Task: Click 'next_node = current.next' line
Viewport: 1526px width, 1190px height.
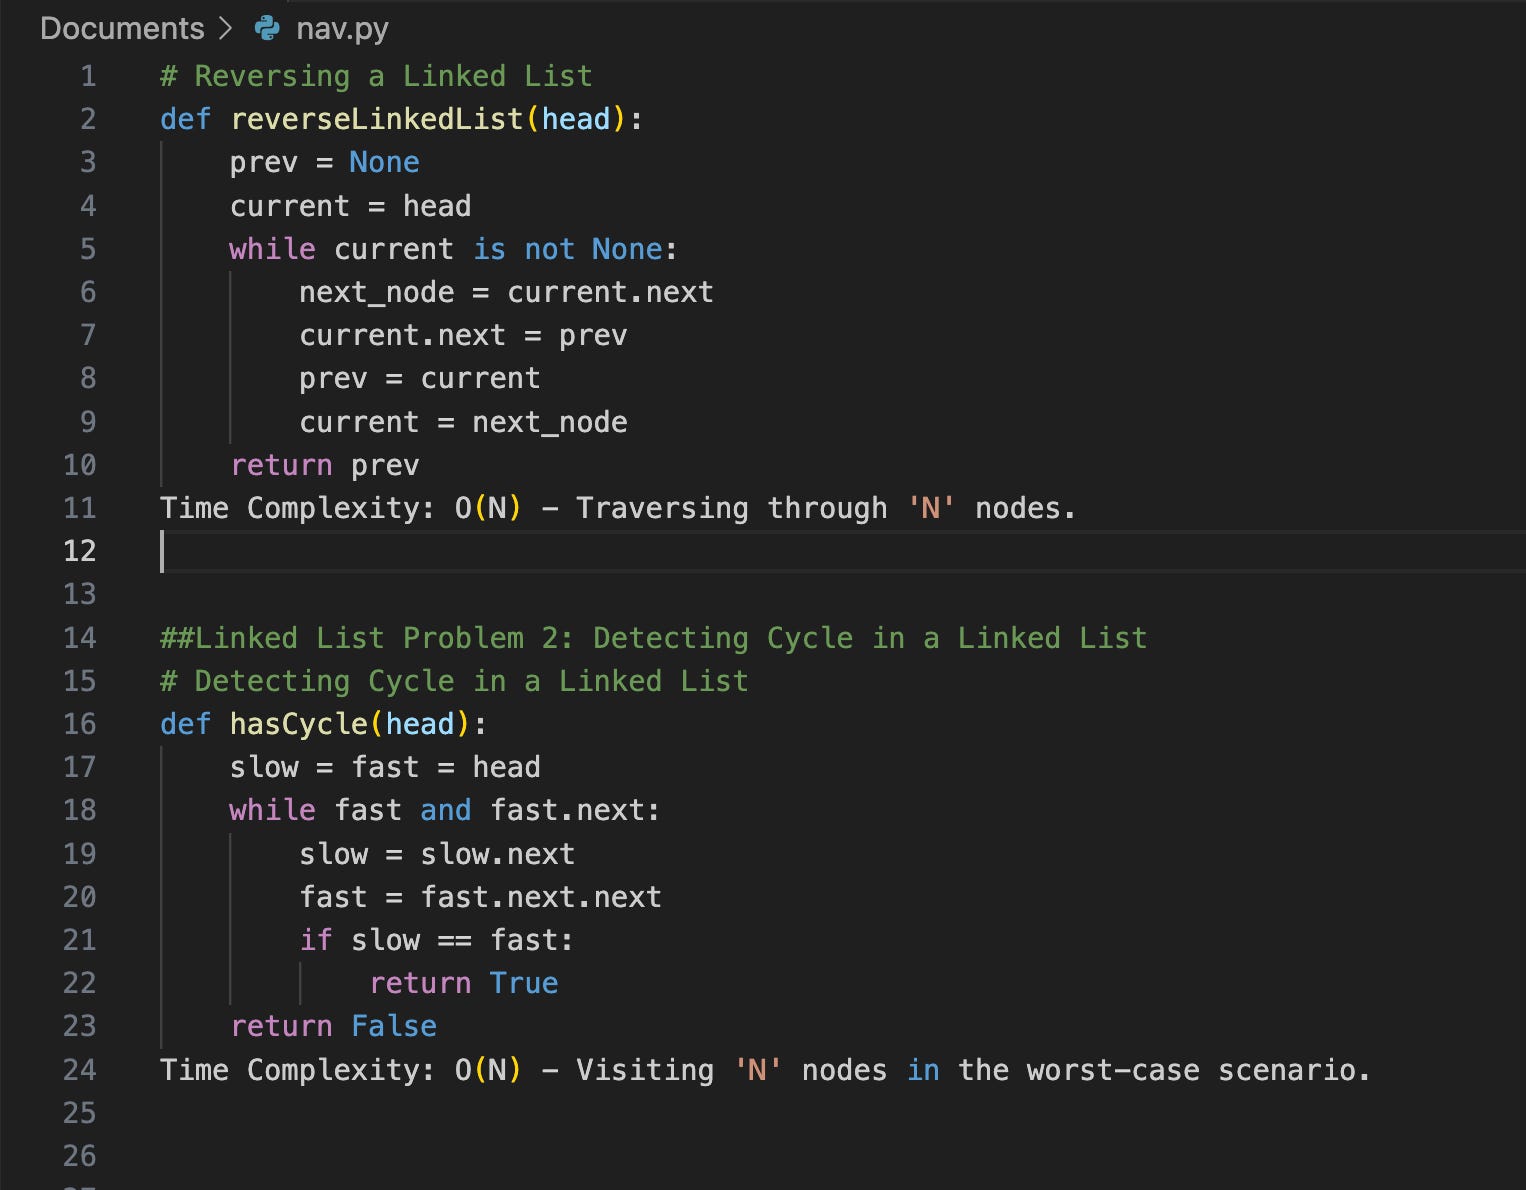Action: [506, 292]
